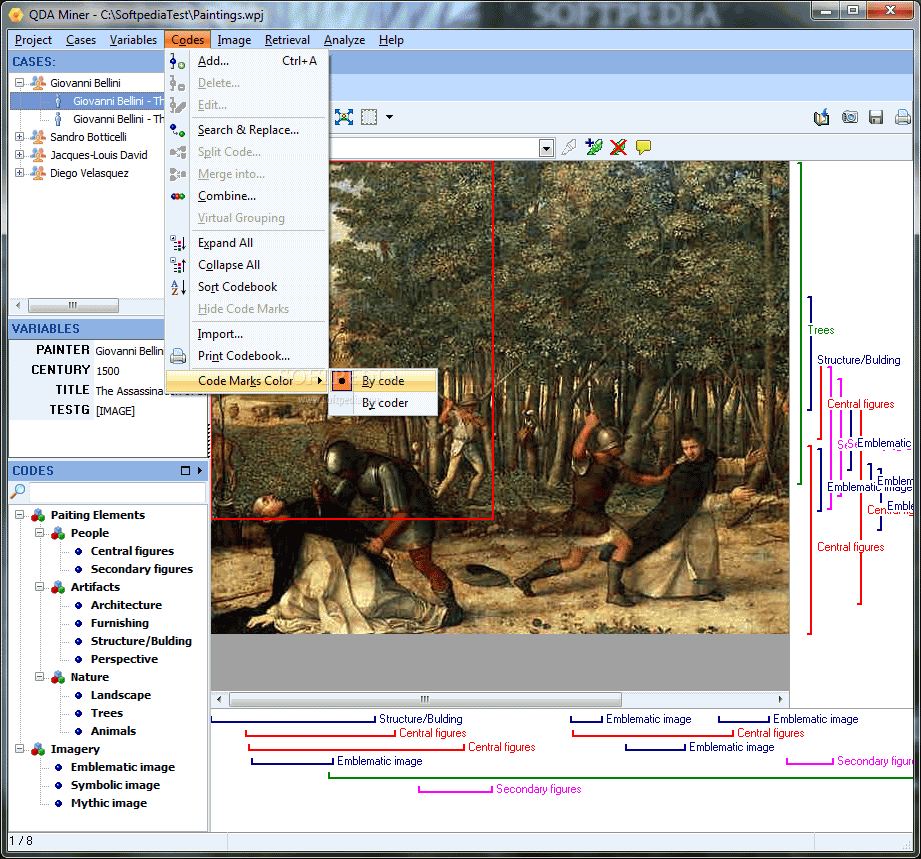Collapse the Nature code category

[39, 677]
